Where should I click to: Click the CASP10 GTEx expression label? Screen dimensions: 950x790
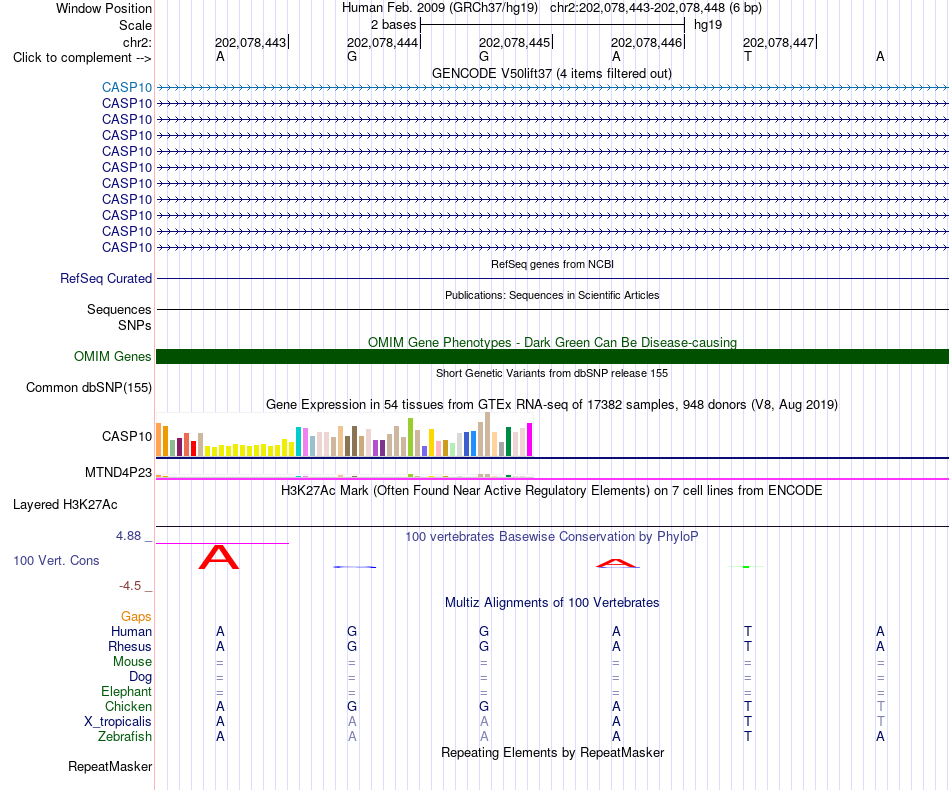(x=127, y=436)
